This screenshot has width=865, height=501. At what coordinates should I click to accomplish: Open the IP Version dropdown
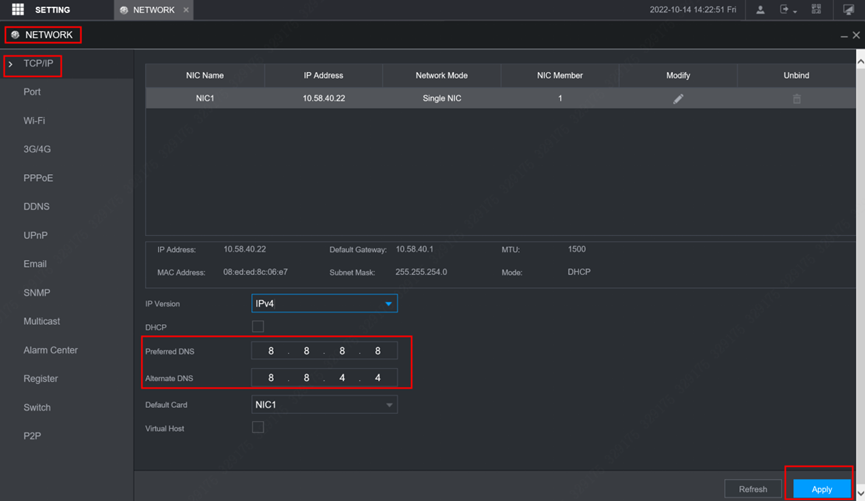[x=323, y=304]
